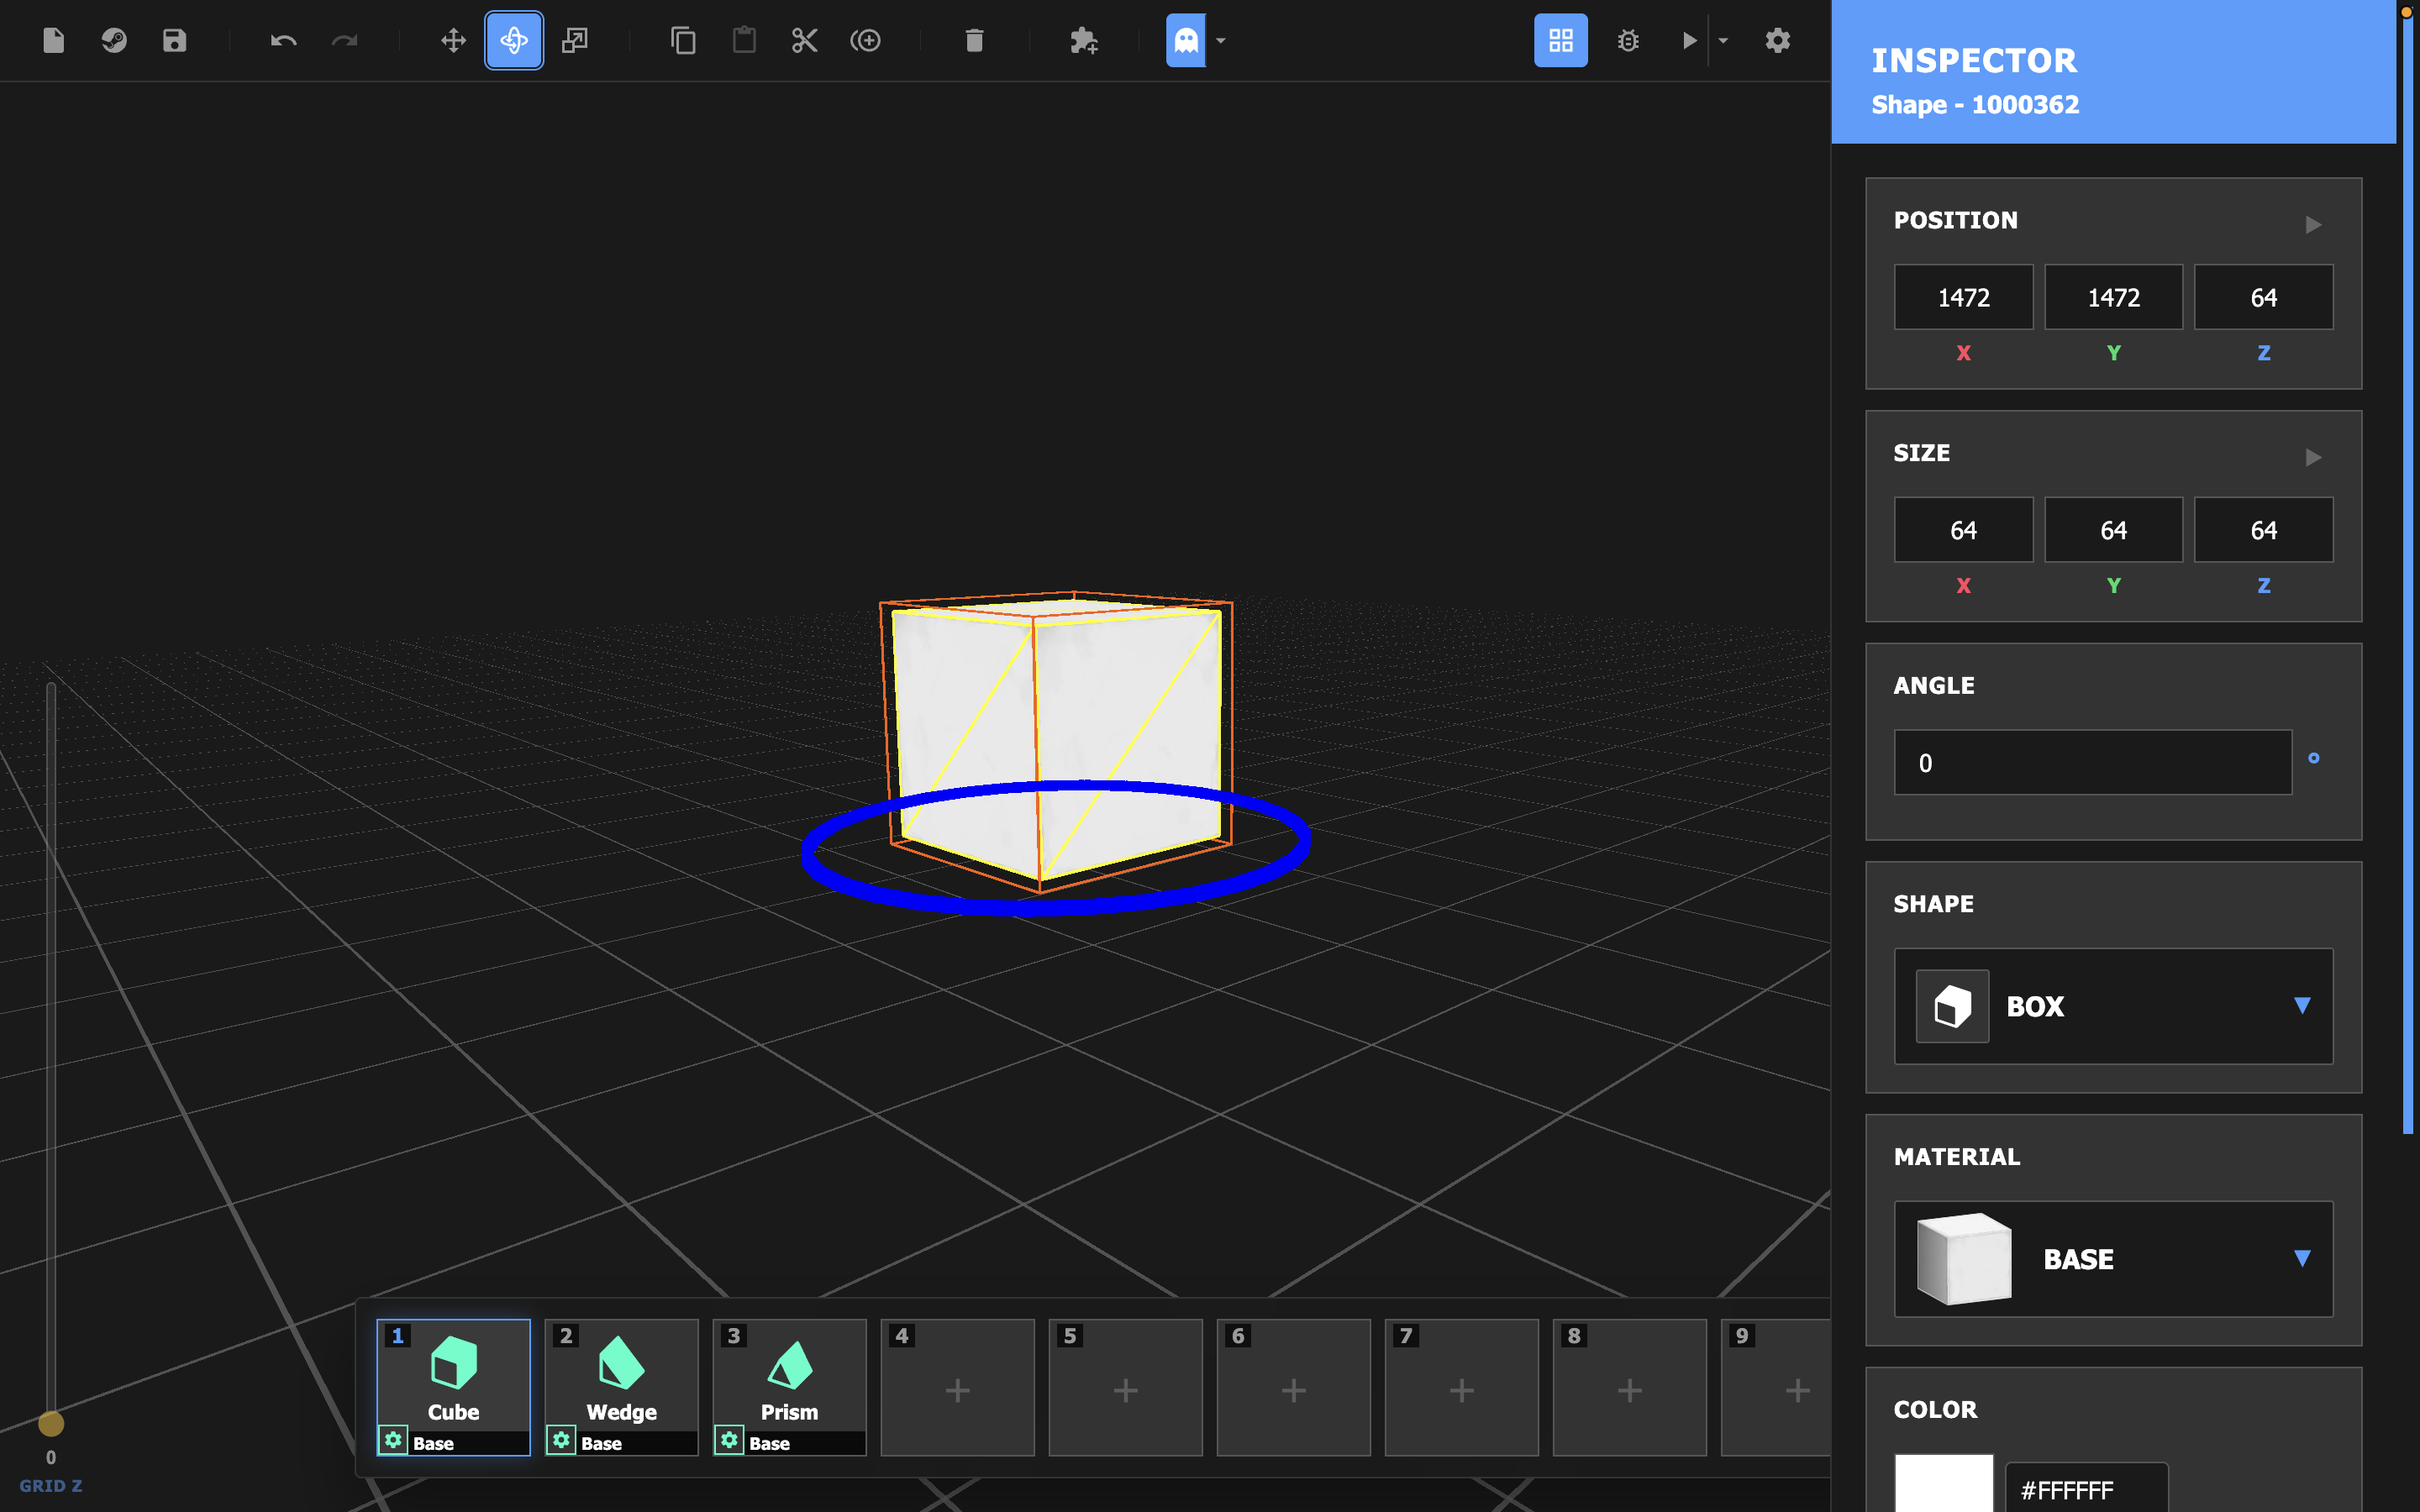
Task: Click the white cube in viewport
Action: (x=1056, y=740)
